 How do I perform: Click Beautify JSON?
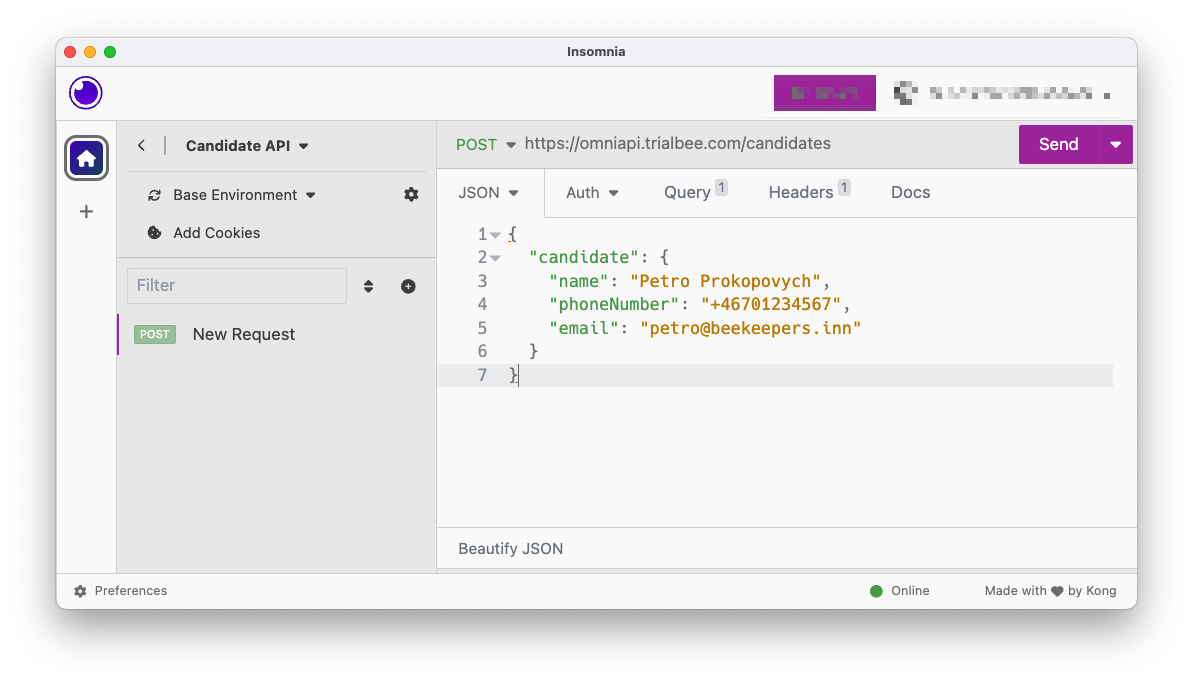coord(510,548)
